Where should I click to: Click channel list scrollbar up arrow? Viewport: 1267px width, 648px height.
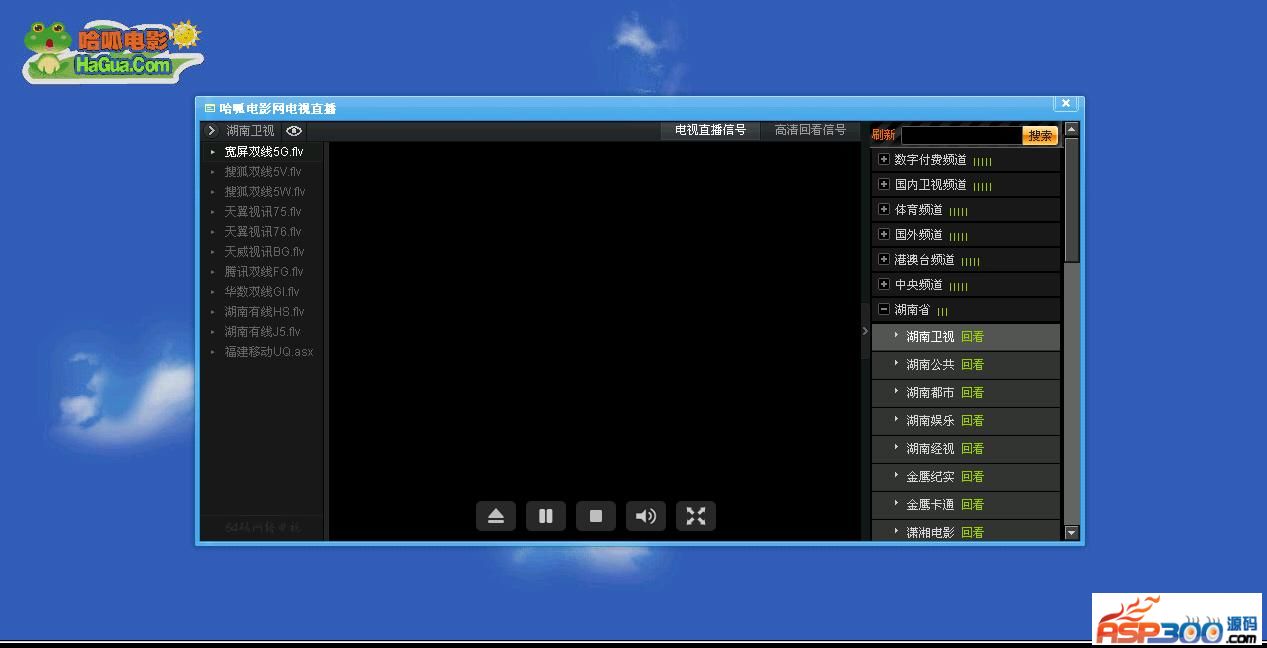pos(1072,129)
